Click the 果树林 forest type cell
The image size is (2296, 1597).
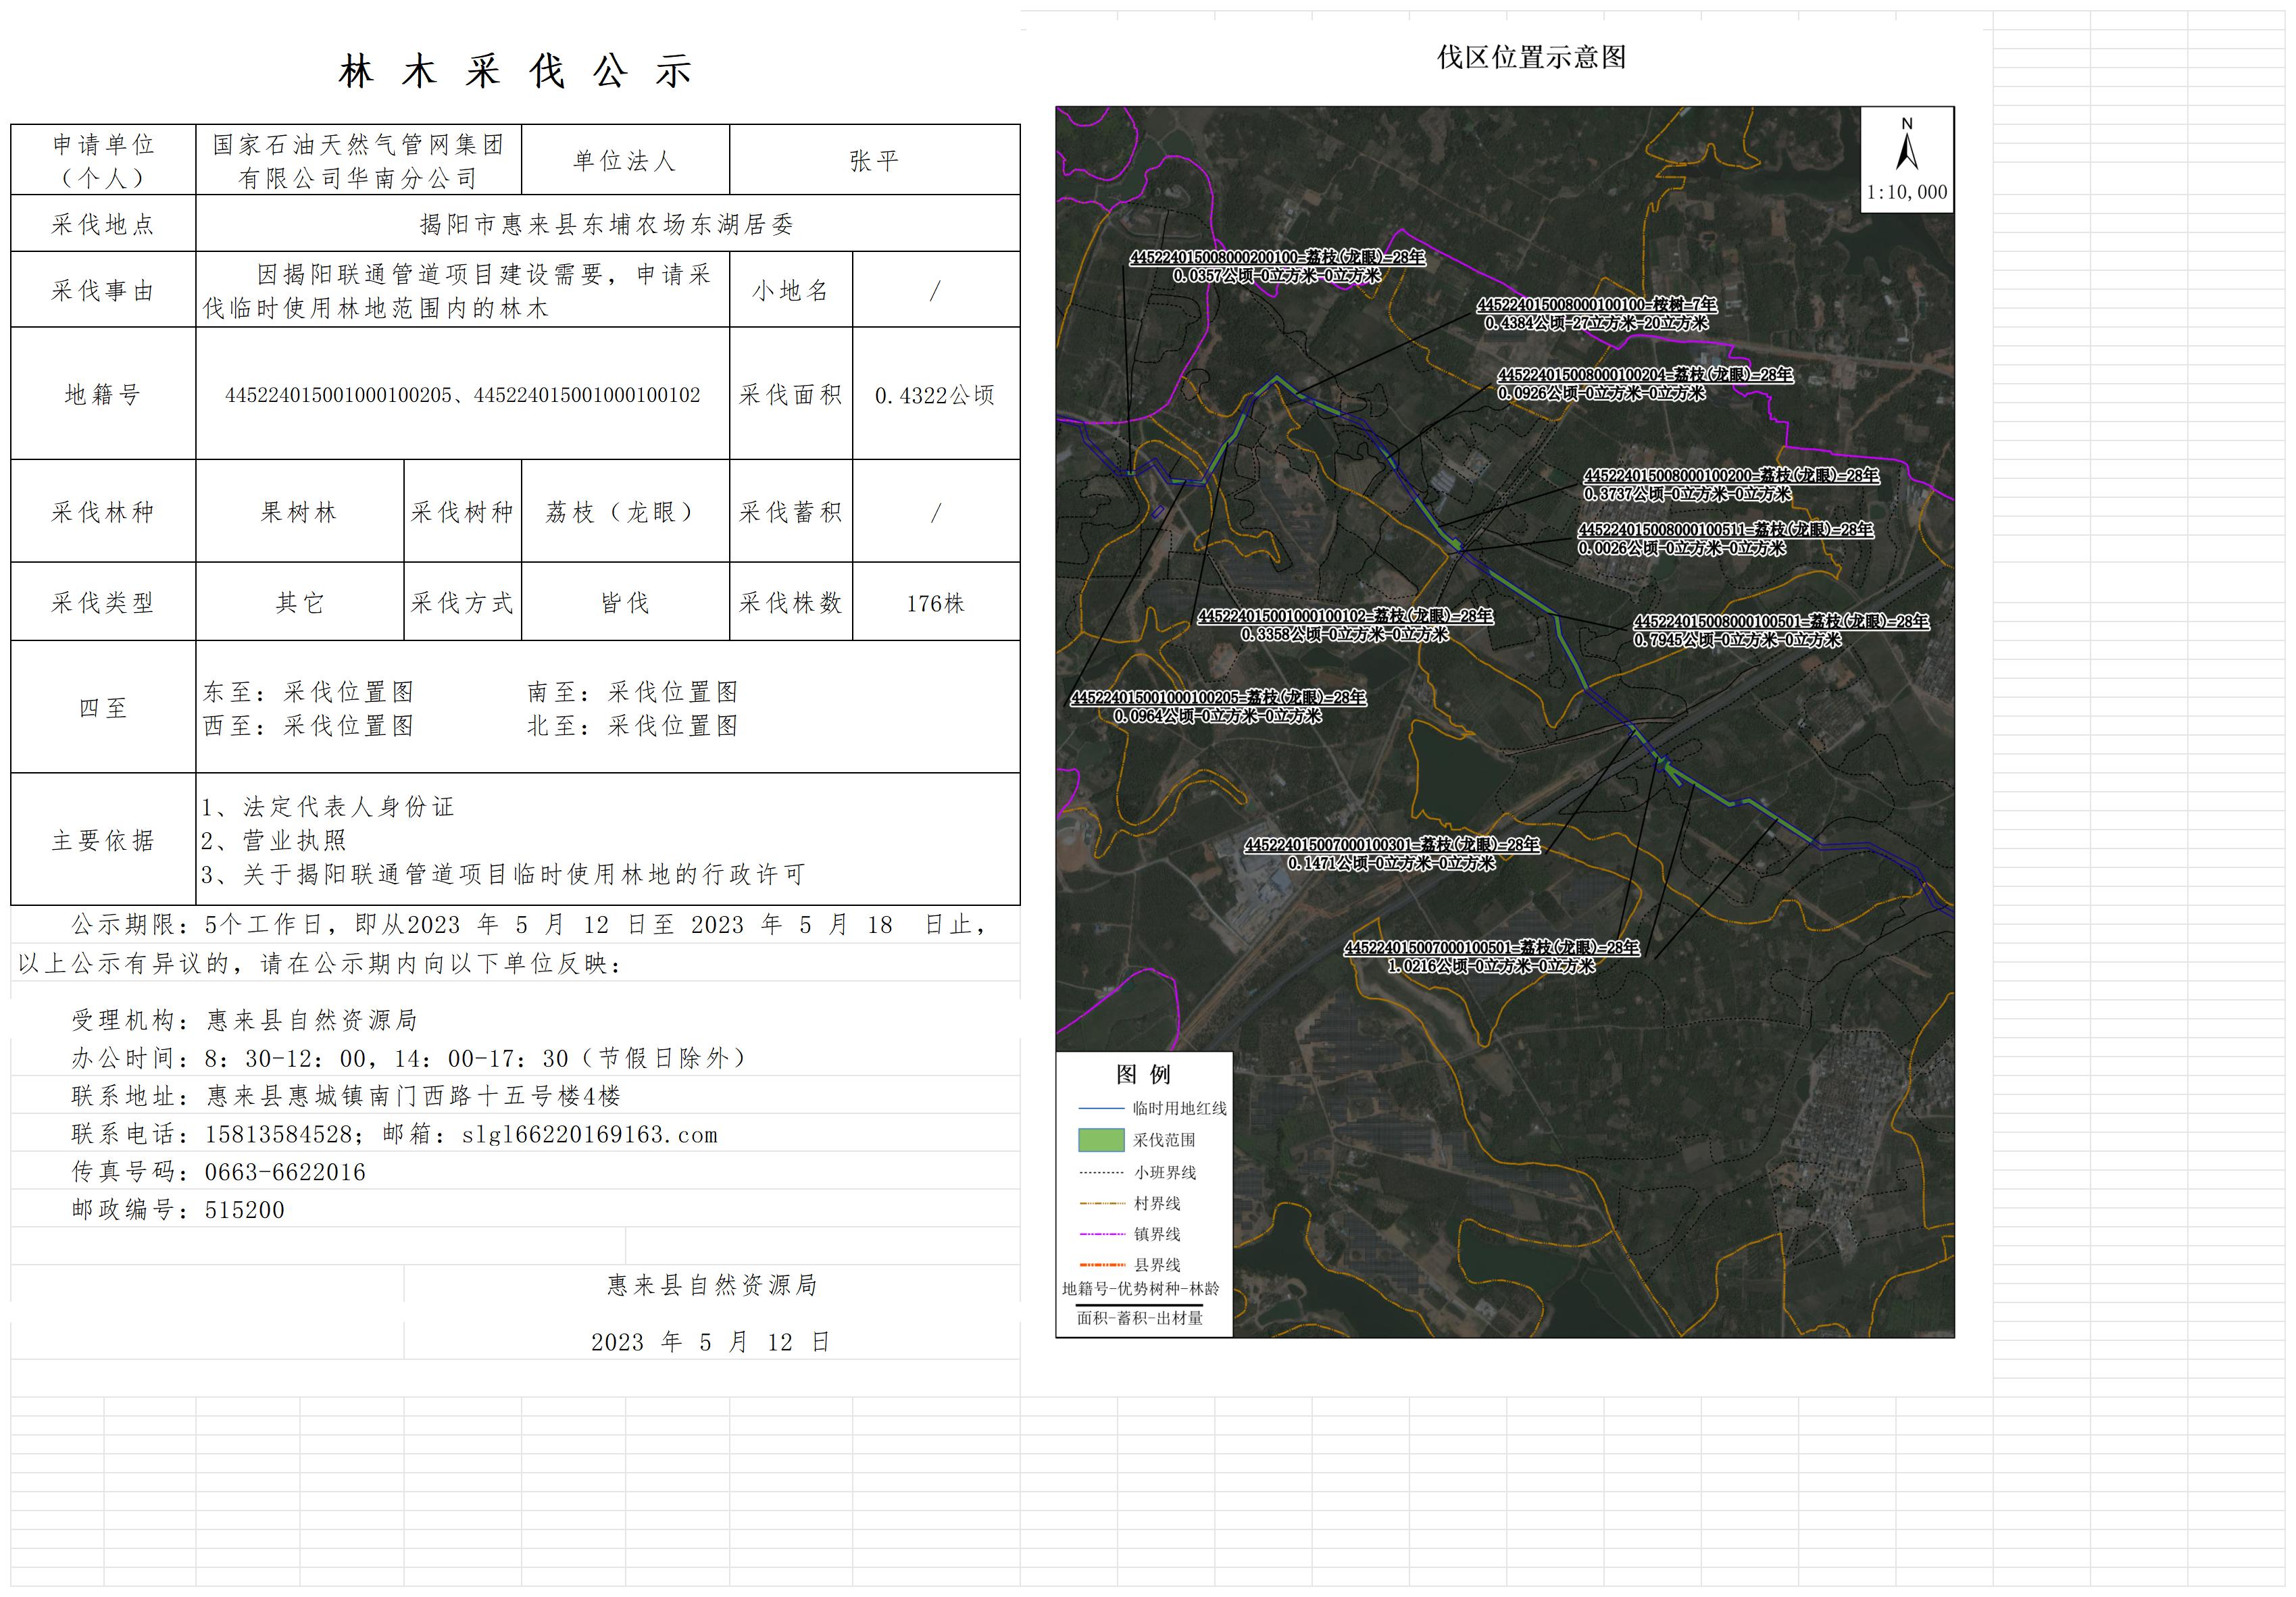tap(299, 512)
